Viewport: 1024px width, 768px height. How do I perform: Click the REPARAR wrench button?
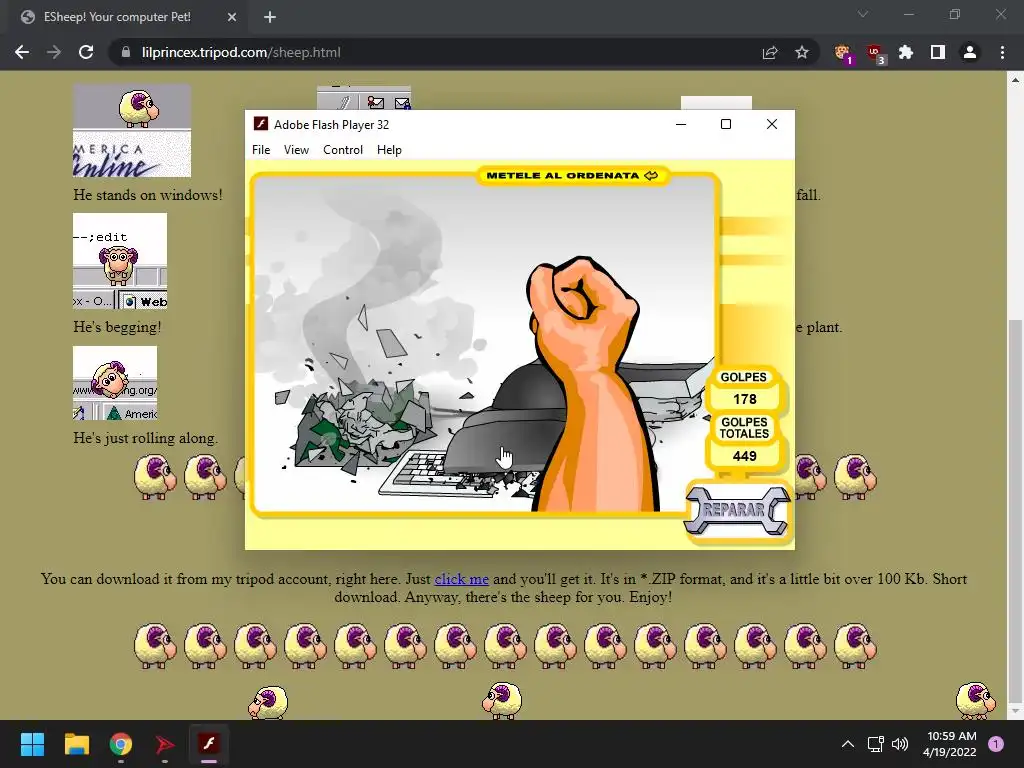737,511
